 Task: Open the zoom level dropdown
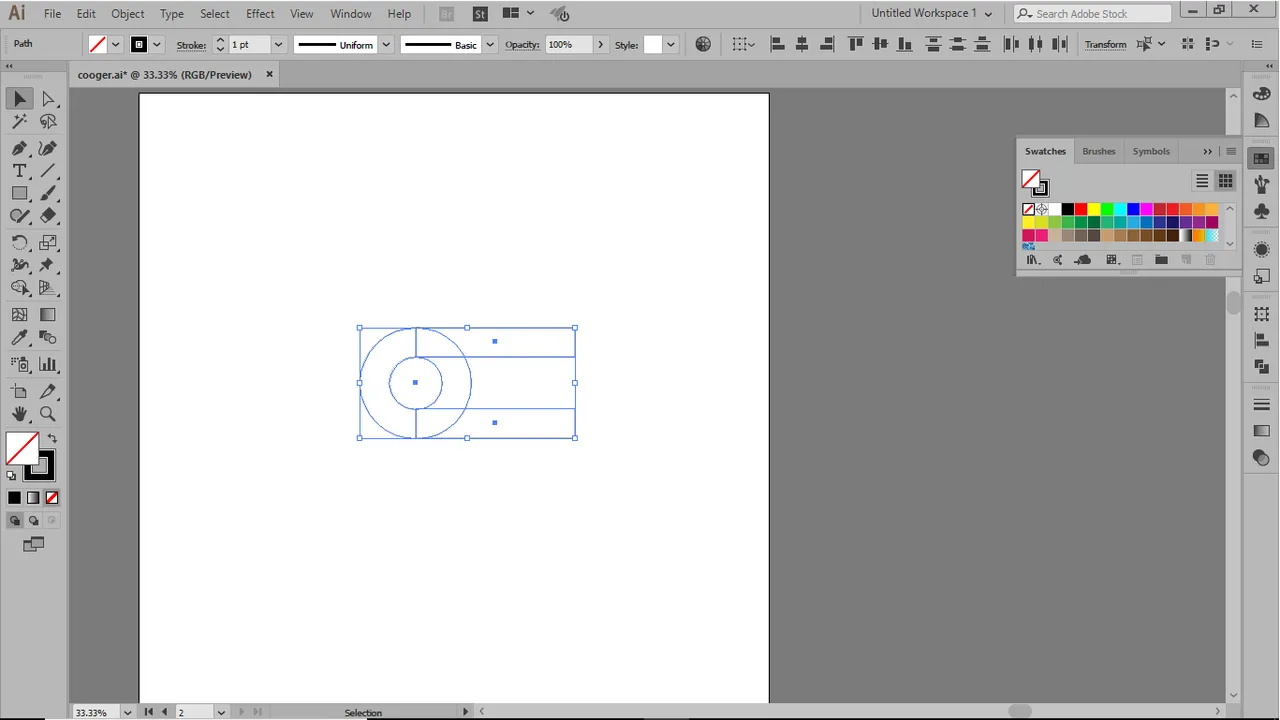pyautogui.click(x=127, y=712)
